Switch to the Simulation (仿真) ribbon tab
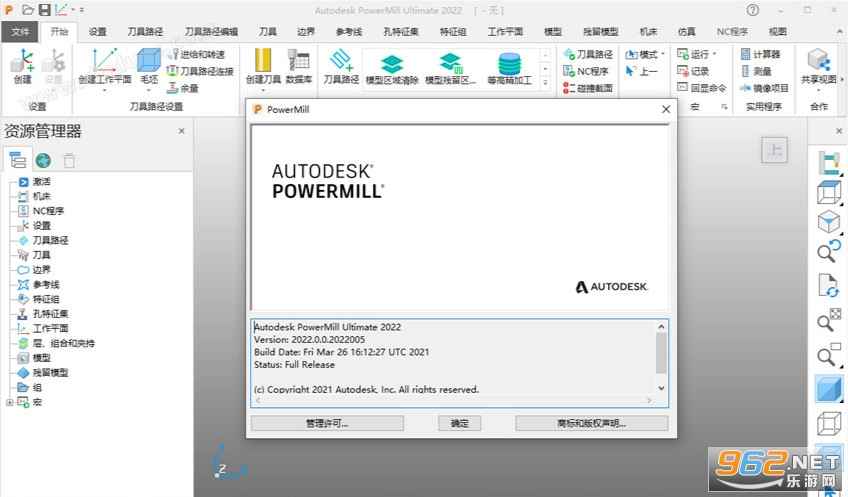The height and width of the screenshot is (497, 848). click(x=686, y=32)
